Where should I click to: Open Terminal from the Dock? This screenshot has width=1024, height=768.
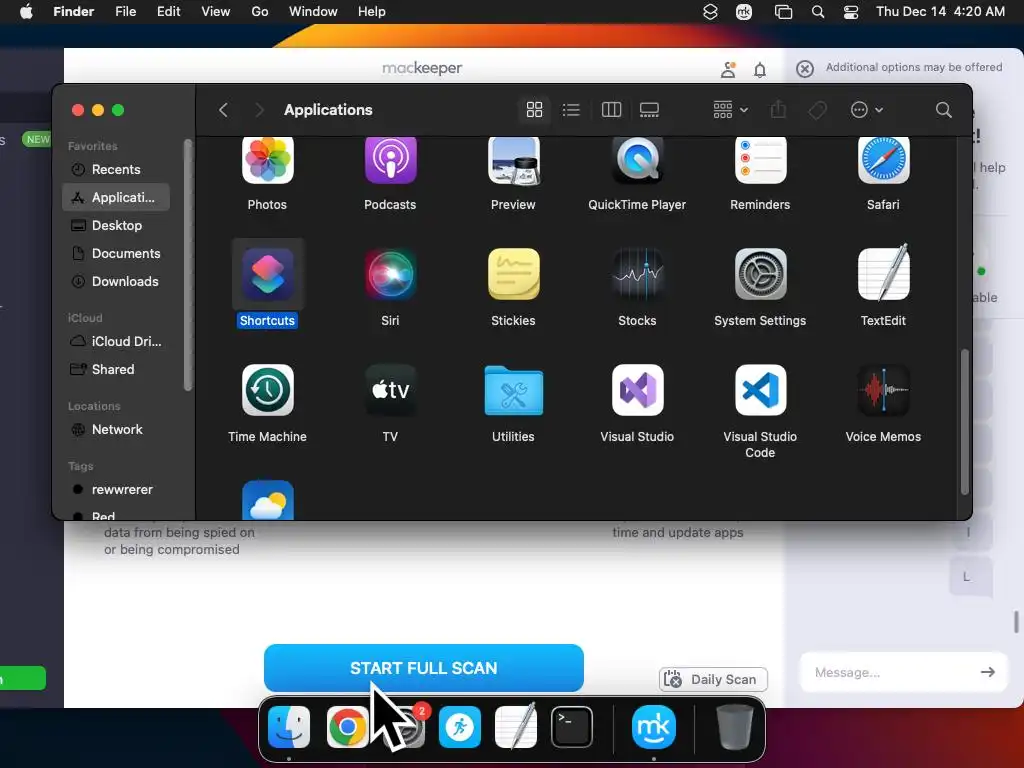(x=572, y=727)
